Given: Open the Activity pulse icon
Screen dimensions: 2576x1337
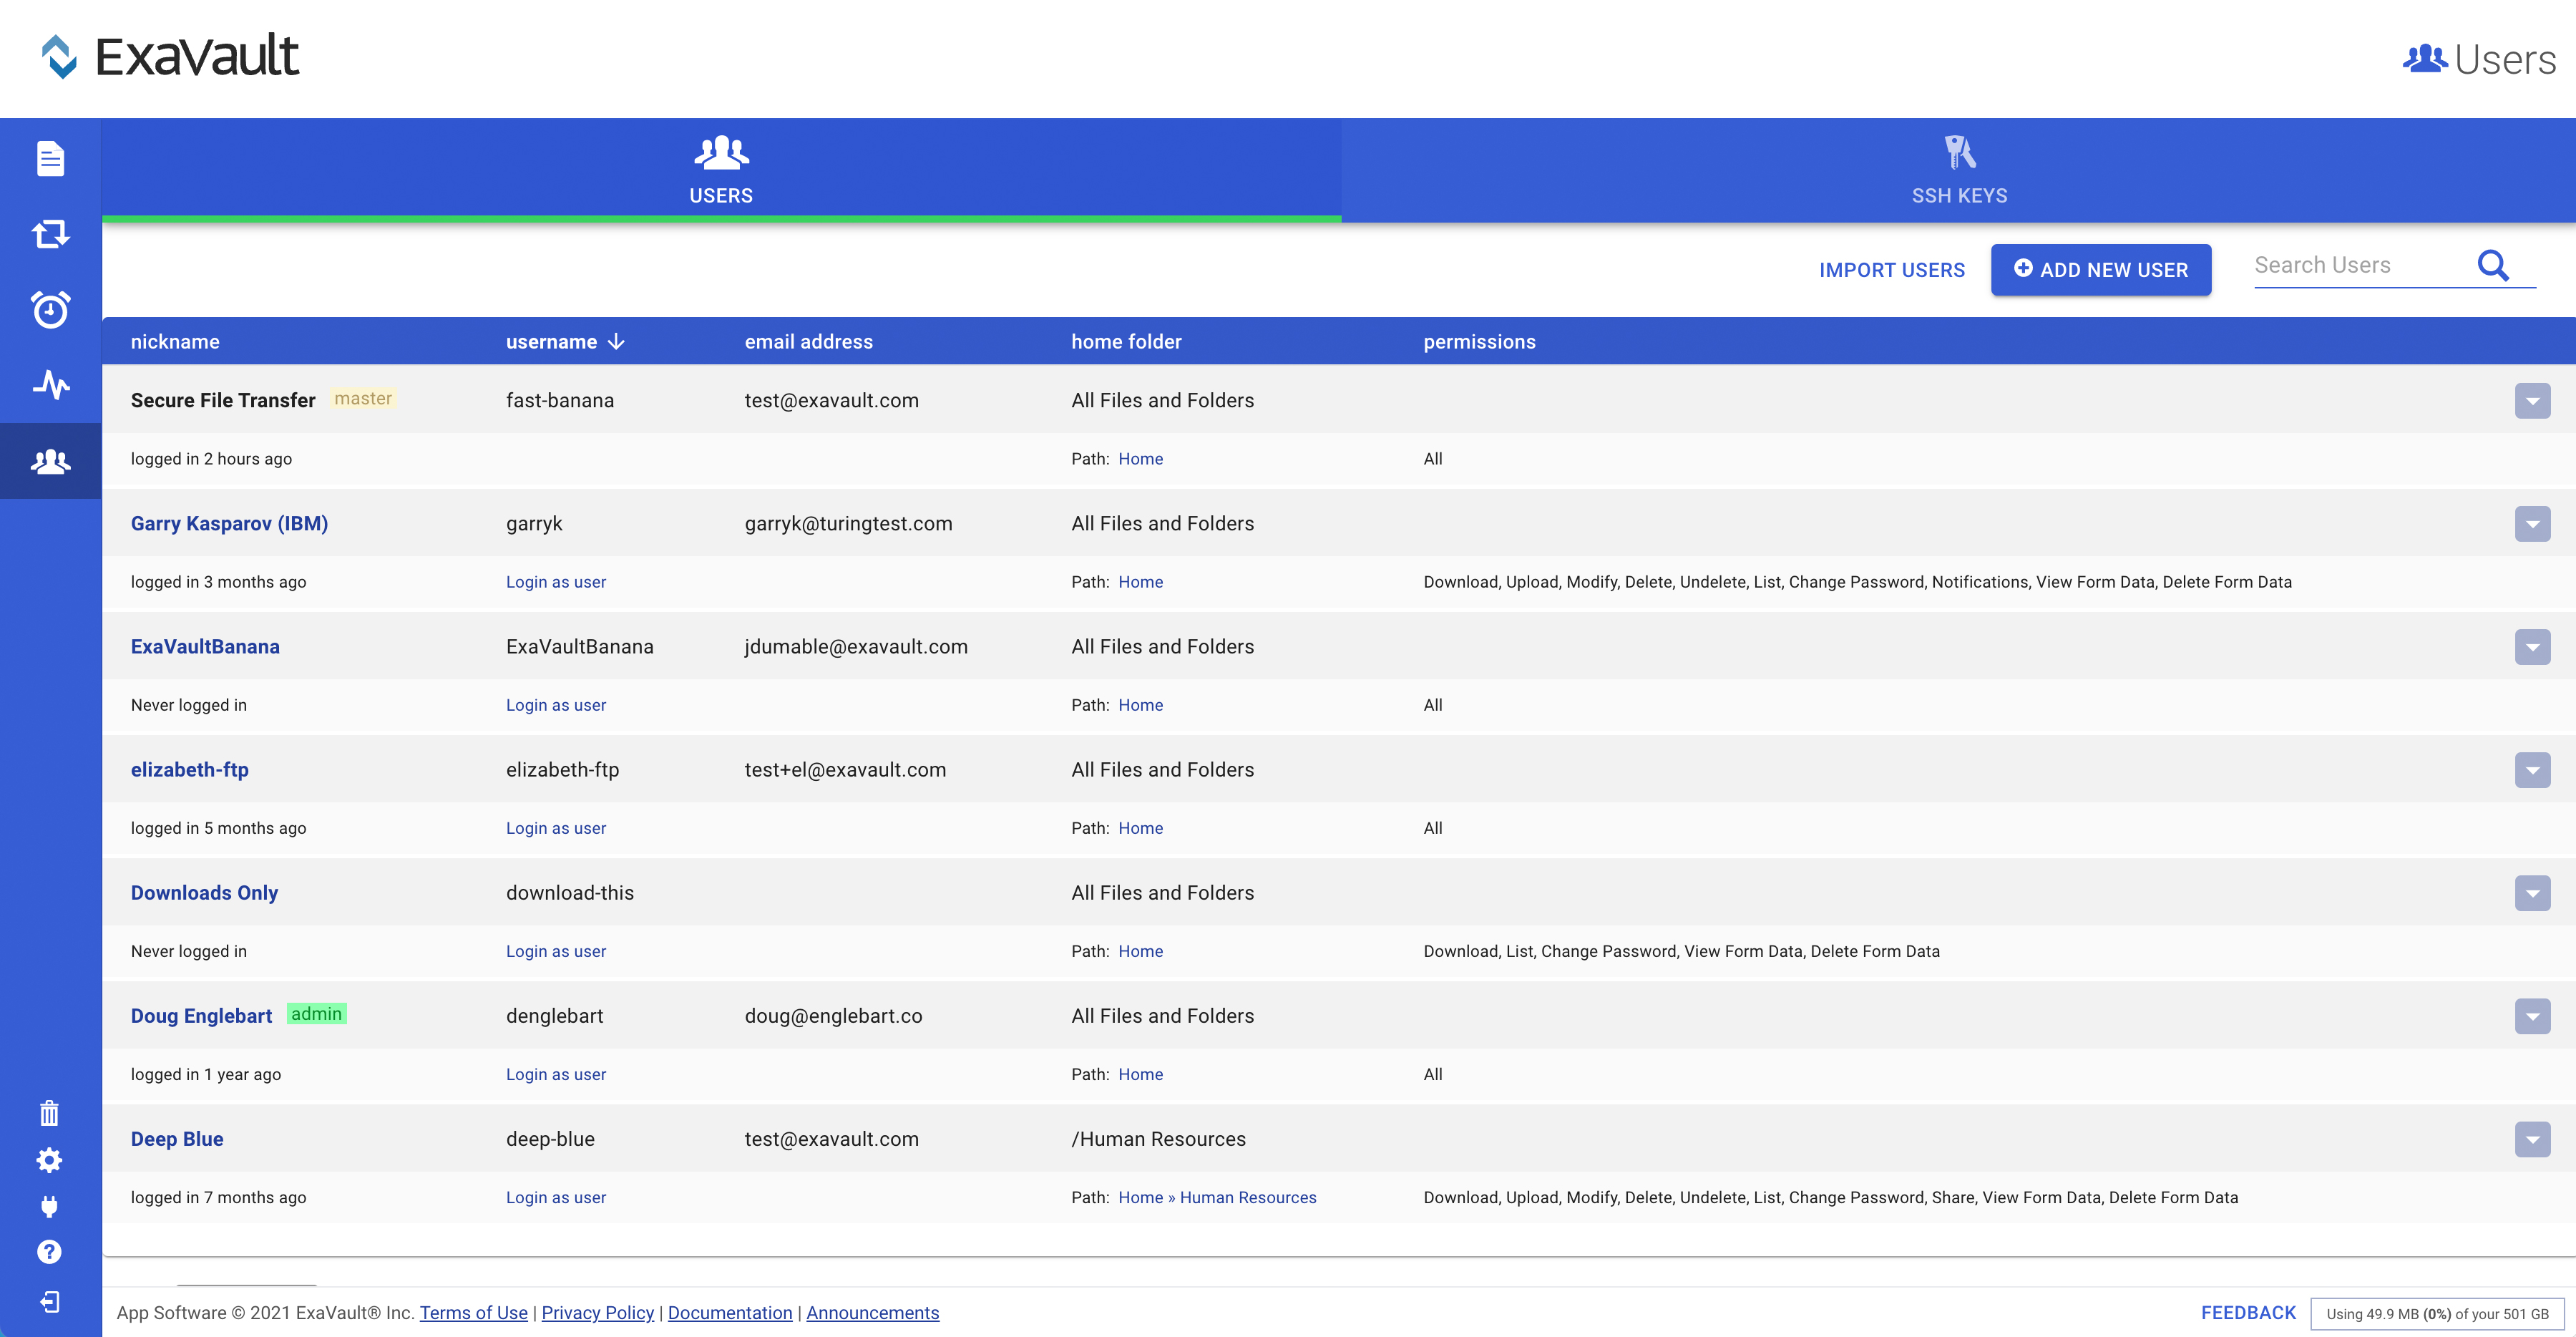Looking at the screenshot, I should [50, 384].
